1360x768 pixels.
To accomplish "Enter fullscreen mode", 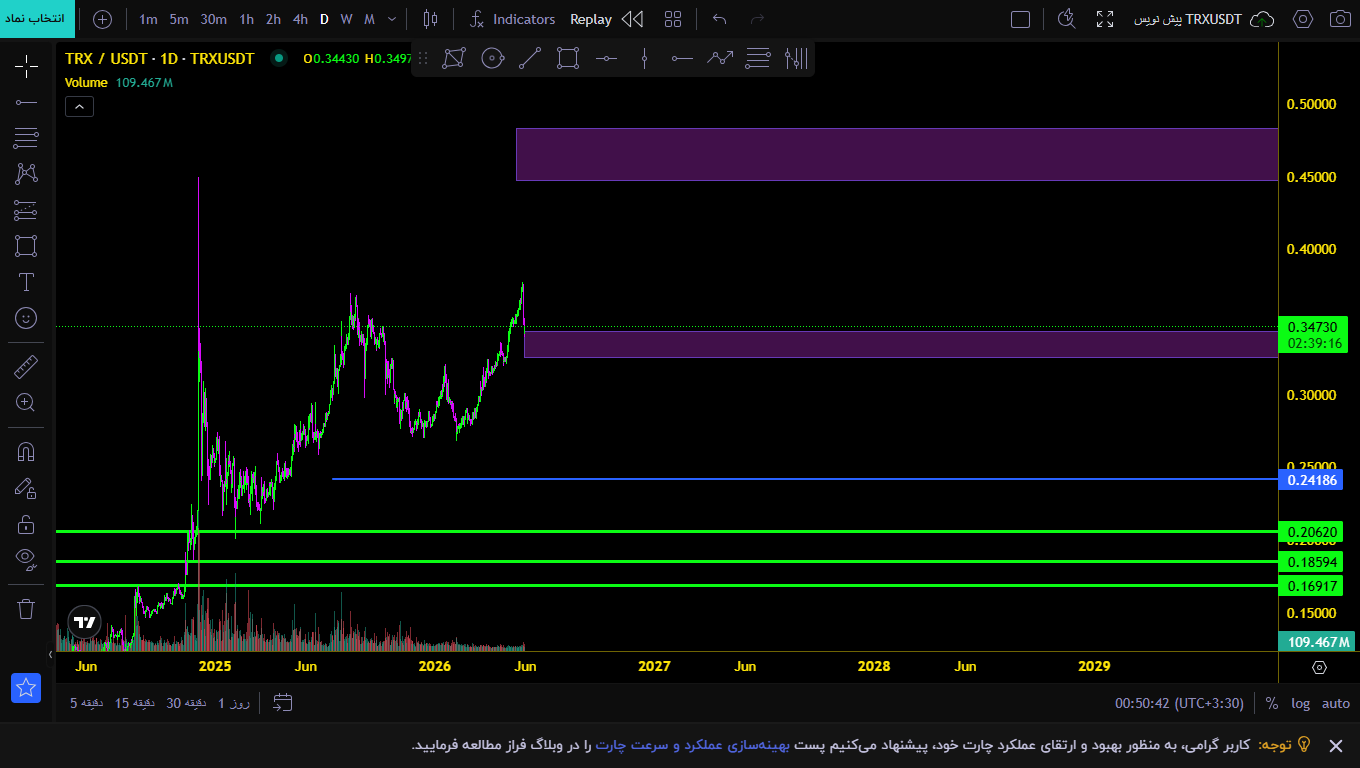I will click(x=1105, y=19).
